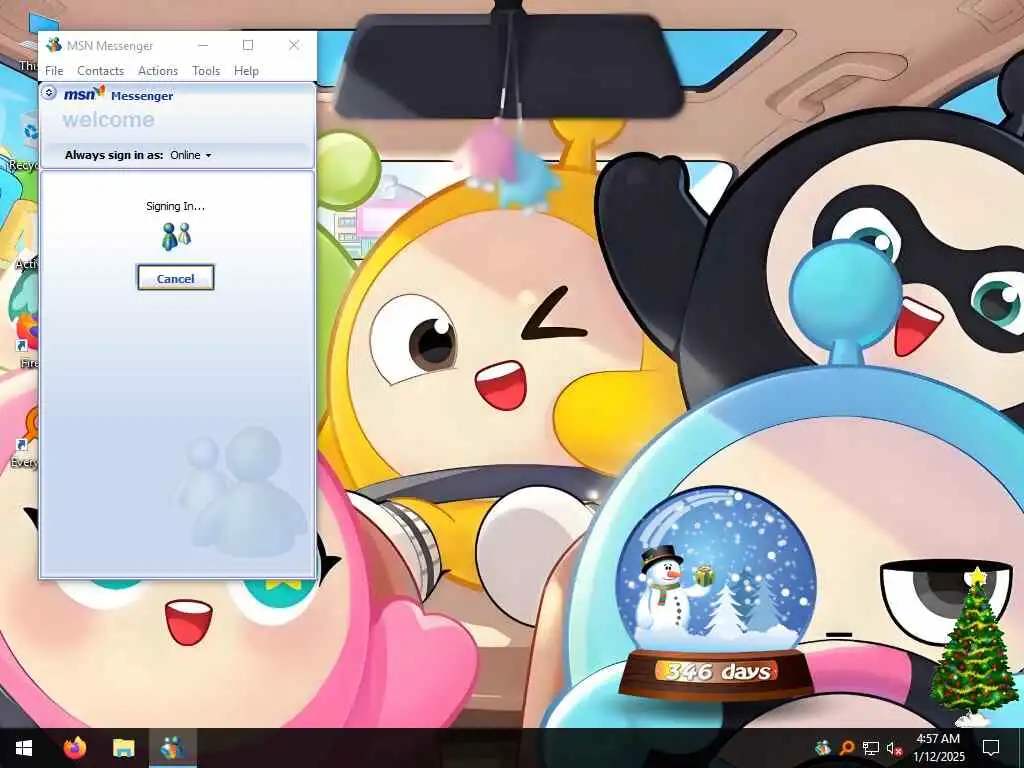Open the Windows Start menu
Screen dimensions: 1024x768
[x=24, y=748]
